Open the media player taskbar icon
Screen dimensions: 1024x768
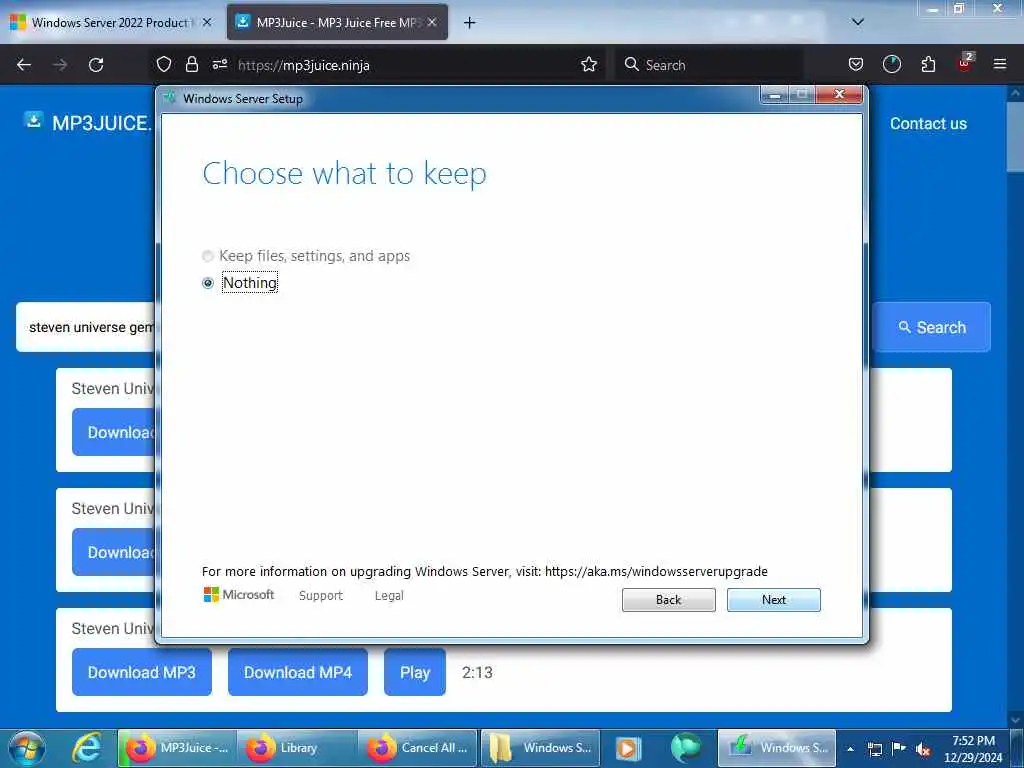pos(628,748)
